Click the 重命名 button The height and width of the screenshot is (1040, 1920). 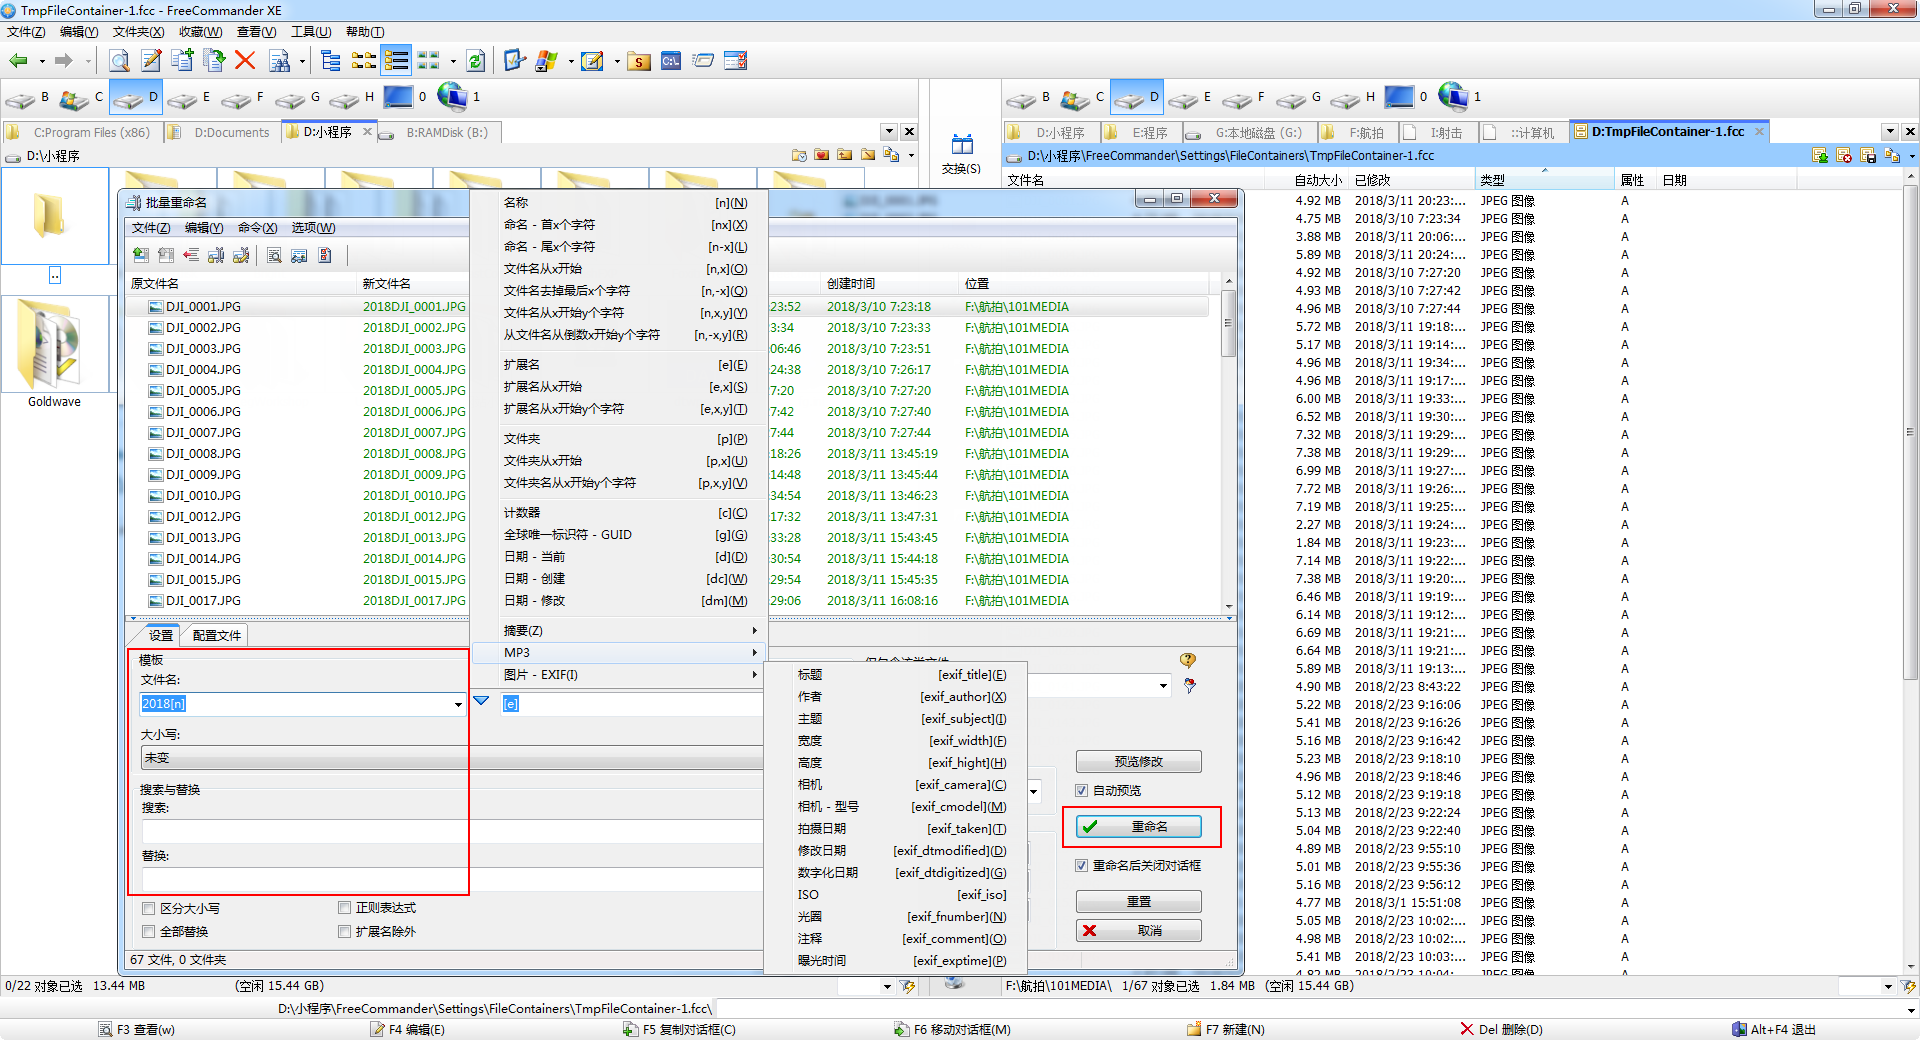1139,827
